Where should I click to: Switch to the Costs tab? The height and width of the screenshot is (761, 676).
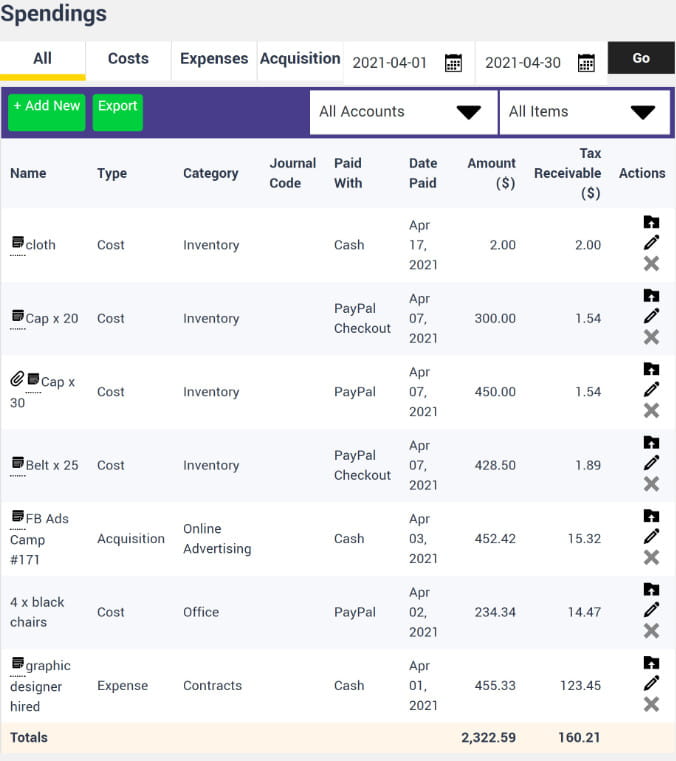[128, 59]
